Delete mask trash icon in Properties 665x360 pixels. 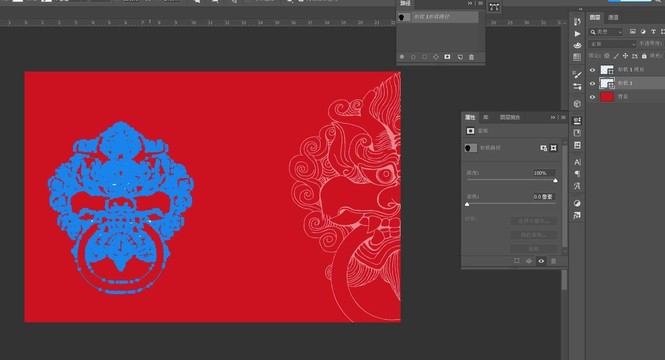[553, 261]
